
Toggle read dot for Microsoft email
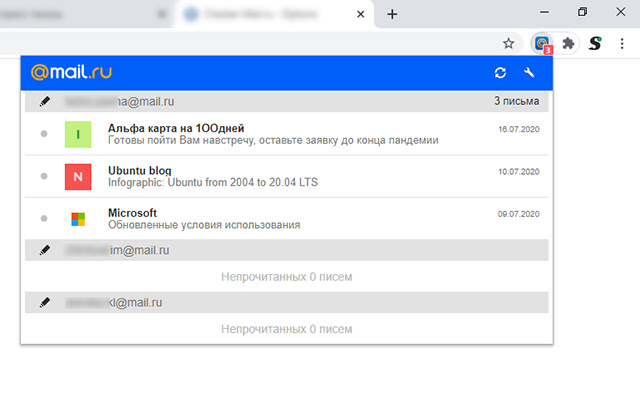(44, 218)
